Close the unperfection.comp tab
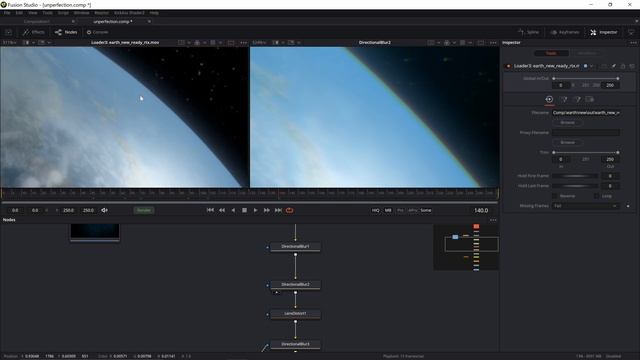640x360 pixels. [x=149, y=21]
